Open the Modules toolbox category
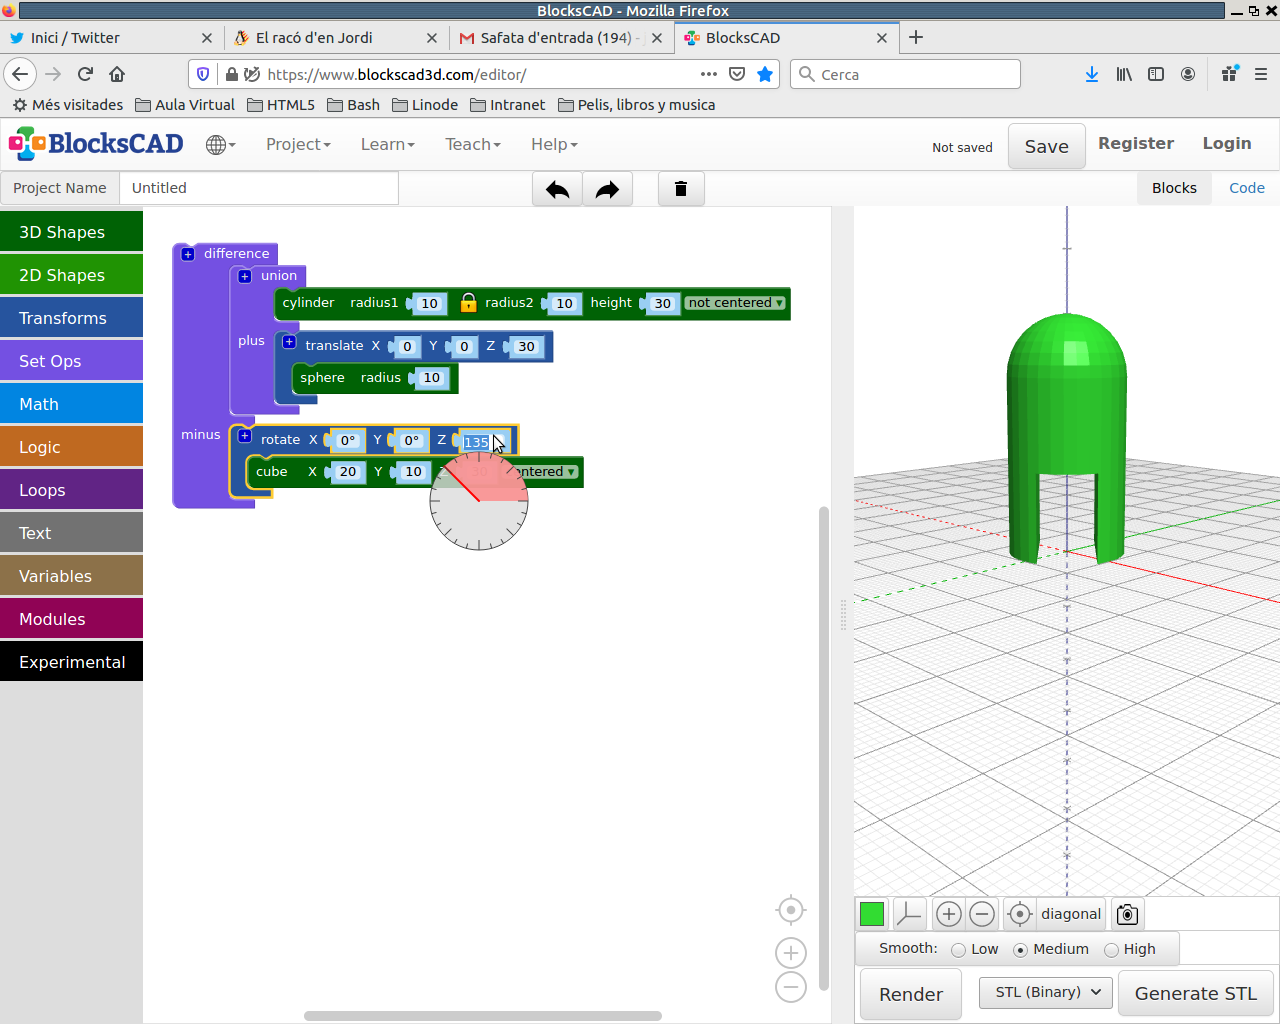Viewport: 1280px width, 1024px height. tap(71, 619)
